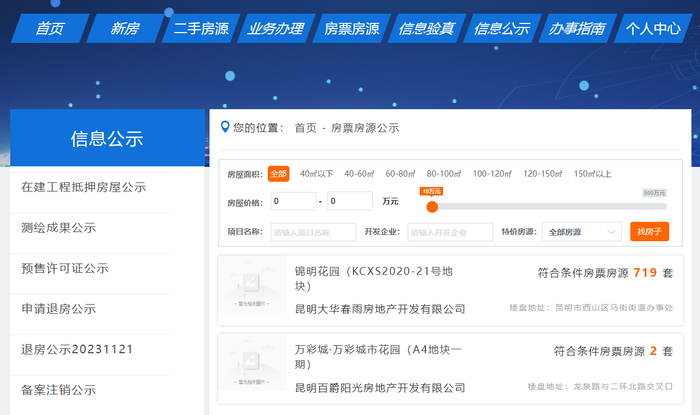
Task: Select 40㎡以下 area filter
Action: 317,174
